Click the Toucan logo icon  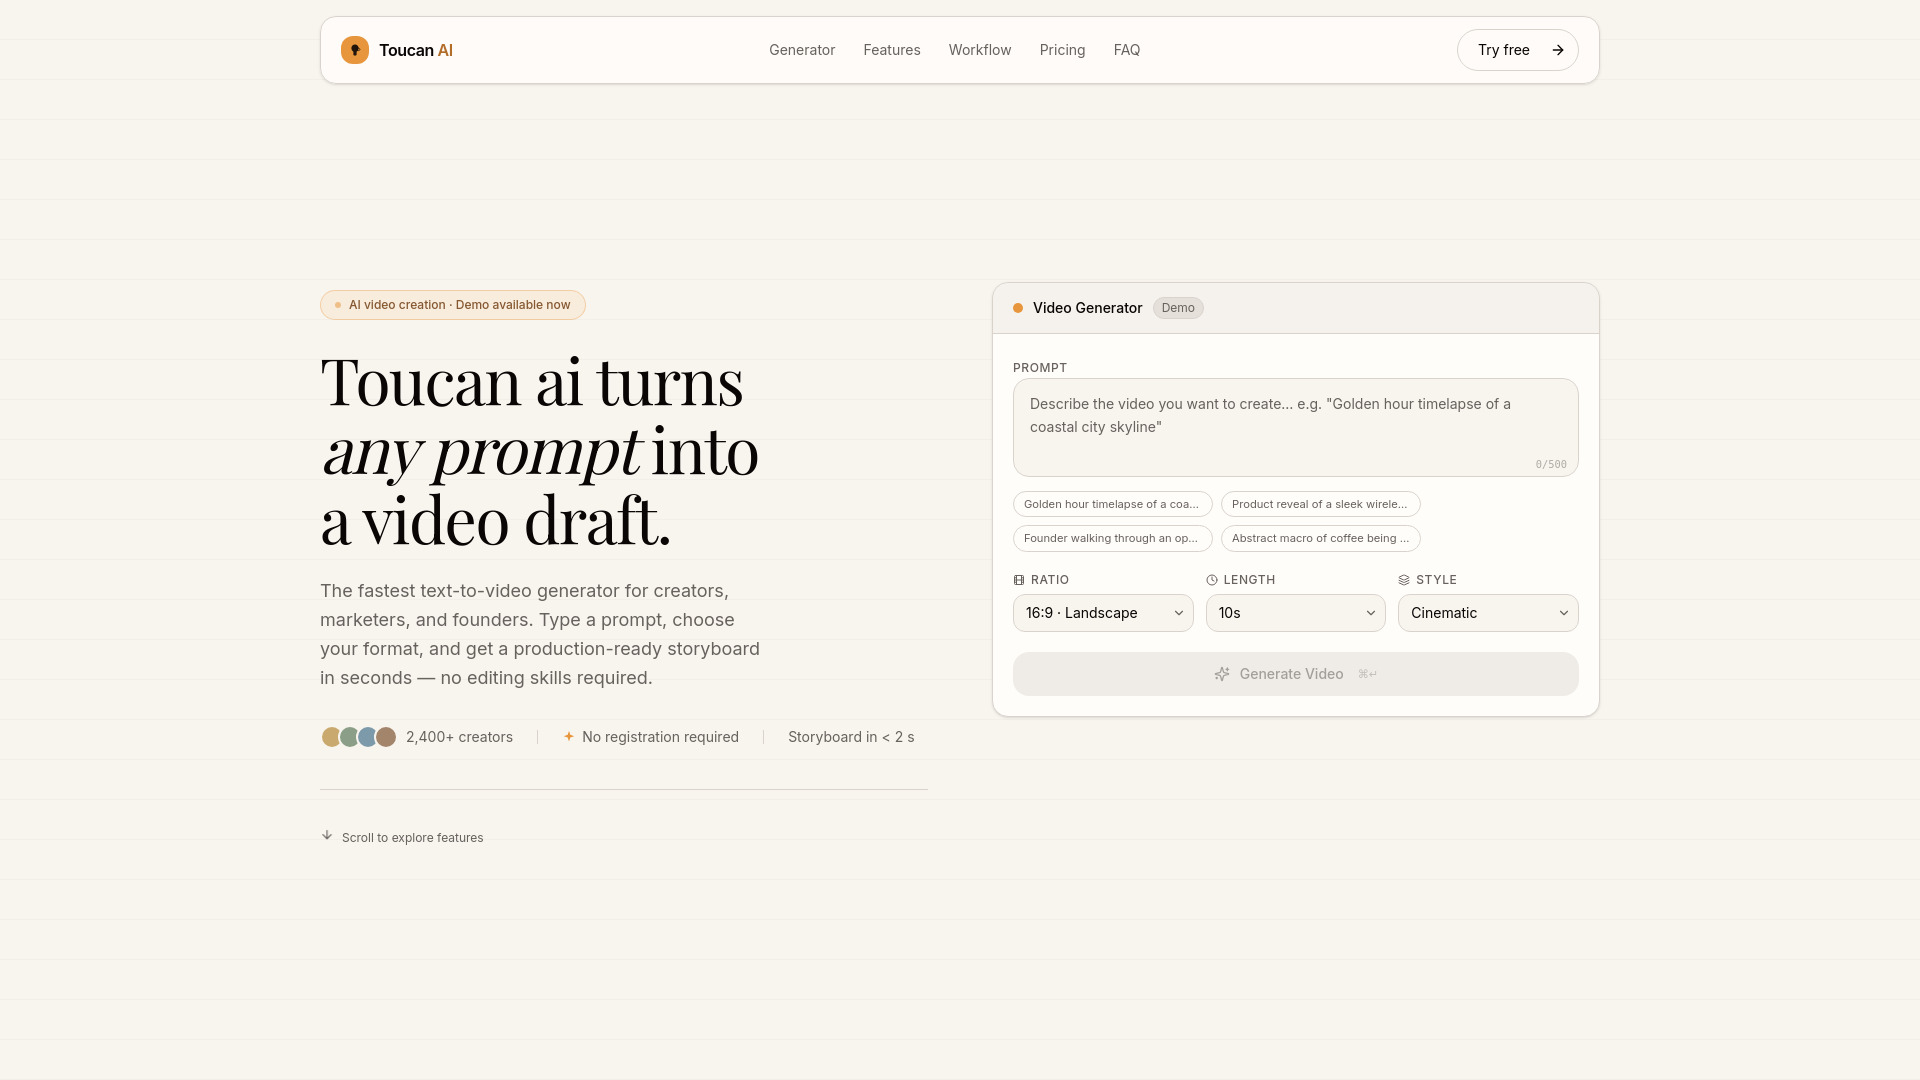point(355,50)
